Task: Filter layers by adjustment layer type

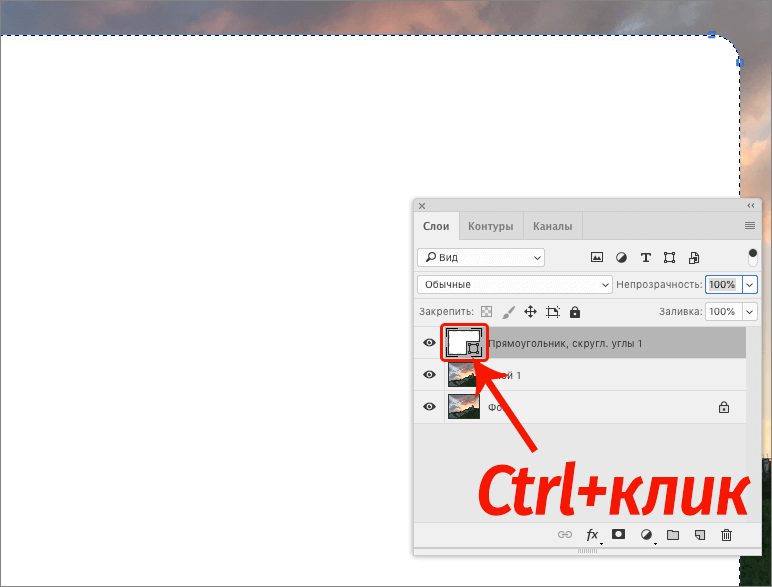Action: 622,257
